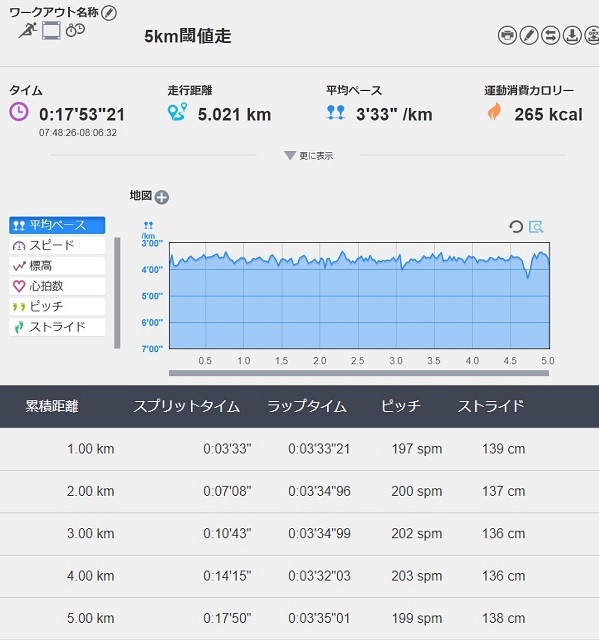
Task: Click distance value 5.021 km
Action: (x=235, y=115)
